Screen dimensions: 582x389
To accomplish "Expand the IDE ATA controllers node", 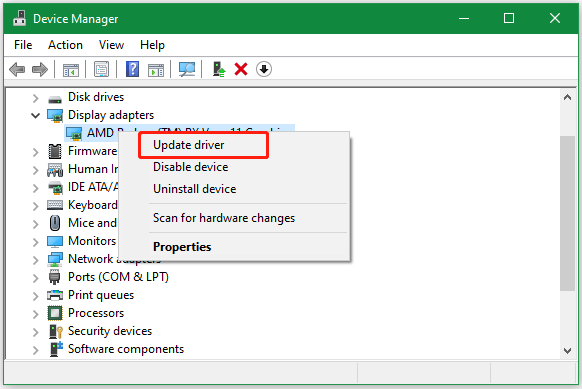I will 35,188.
